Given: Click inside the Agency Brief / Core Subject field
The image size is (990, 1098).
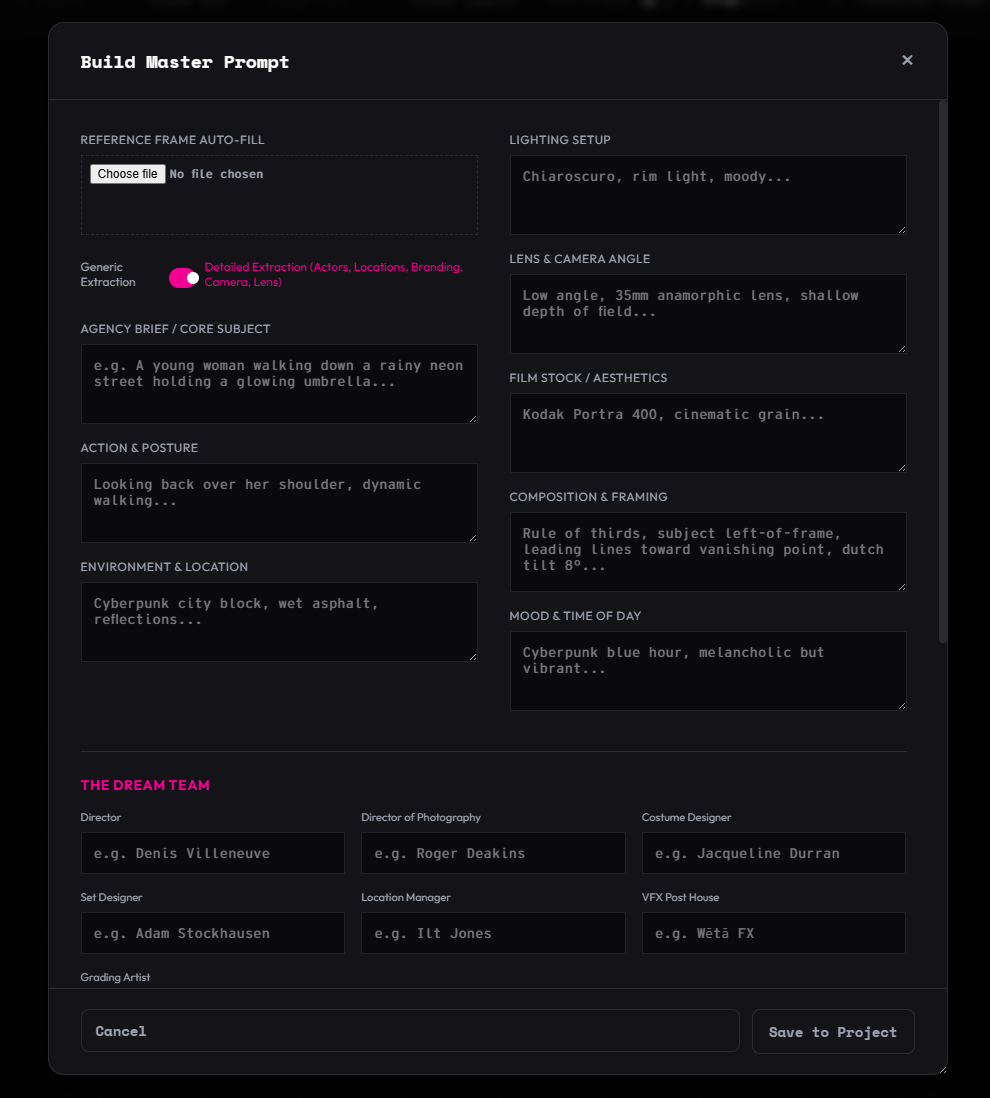Looking at the screenshot, I should point(279,384).
